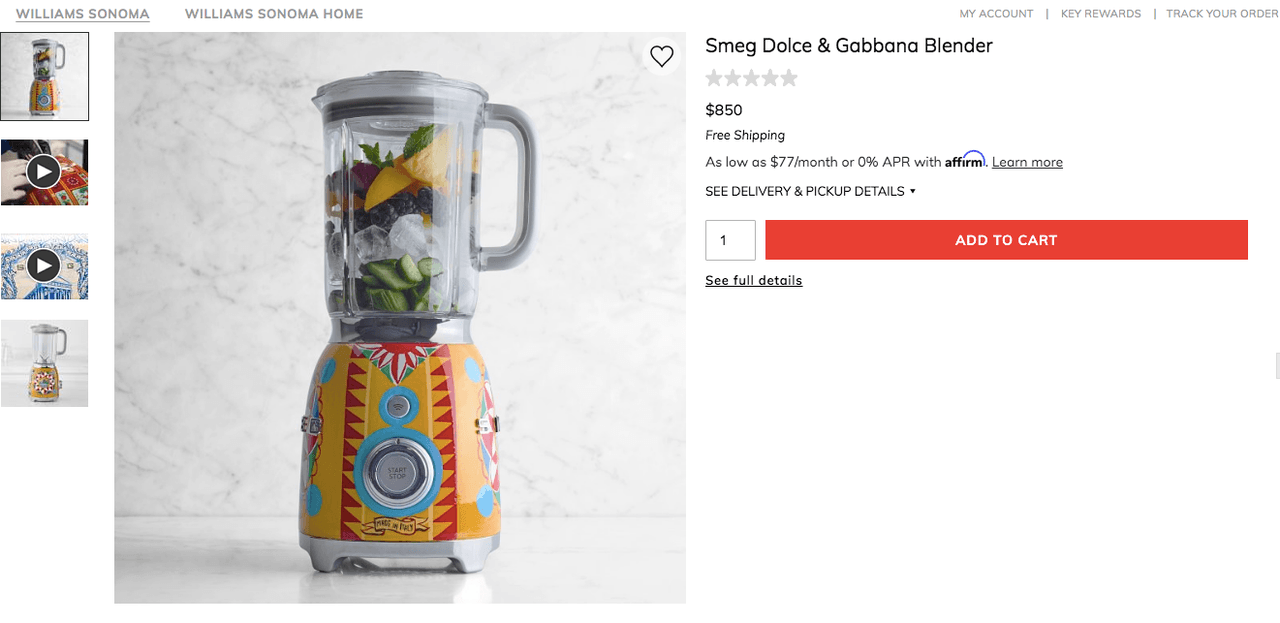This screenshot has width=1280, height=623.
Task: Select the last blender thumbnail in the sidebar
Action: pos(44,363)
